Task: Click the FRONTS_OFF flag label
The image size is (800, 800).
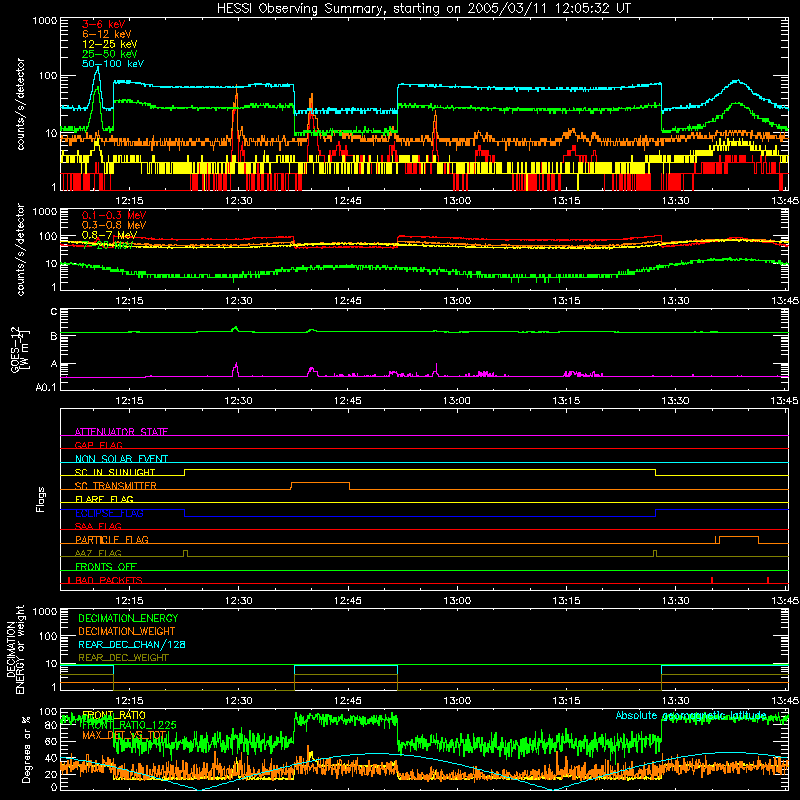Action: click(x=106, y=567)
